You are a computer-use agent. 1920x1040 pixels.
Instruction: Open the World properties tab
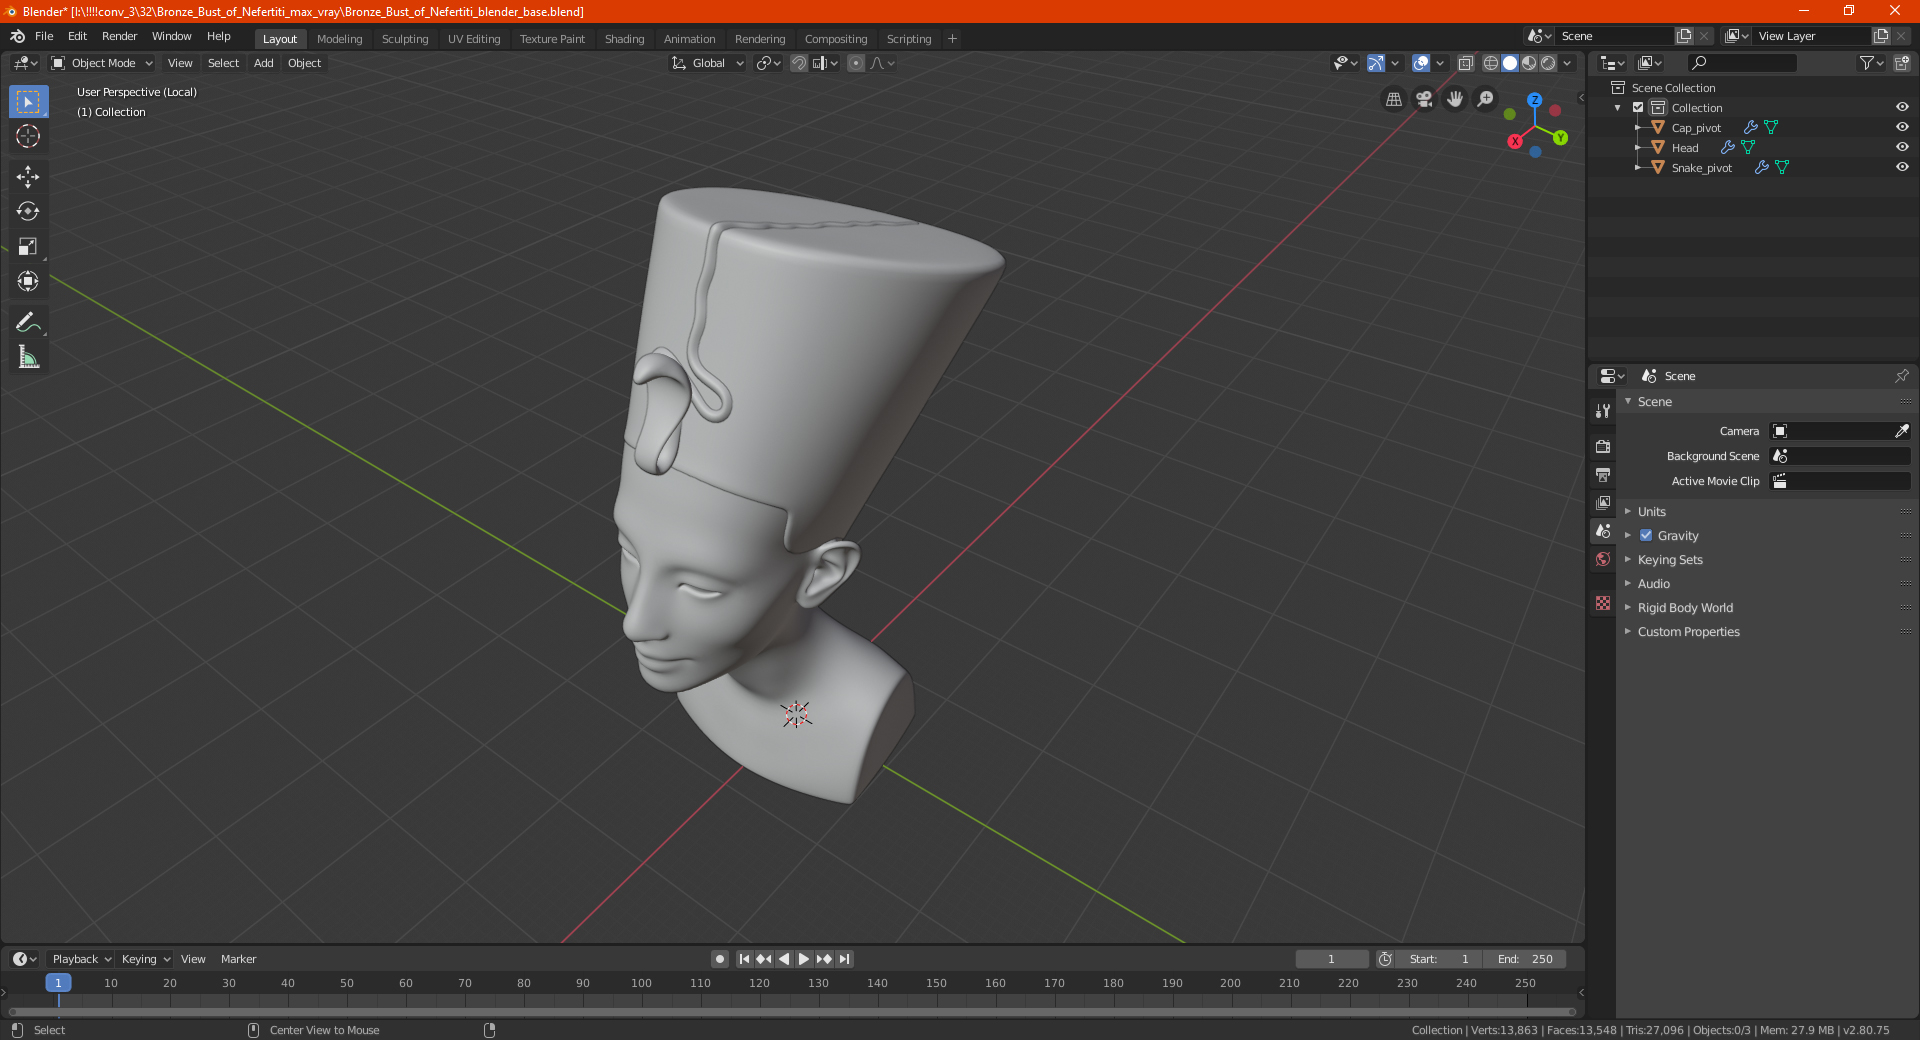1603,559
